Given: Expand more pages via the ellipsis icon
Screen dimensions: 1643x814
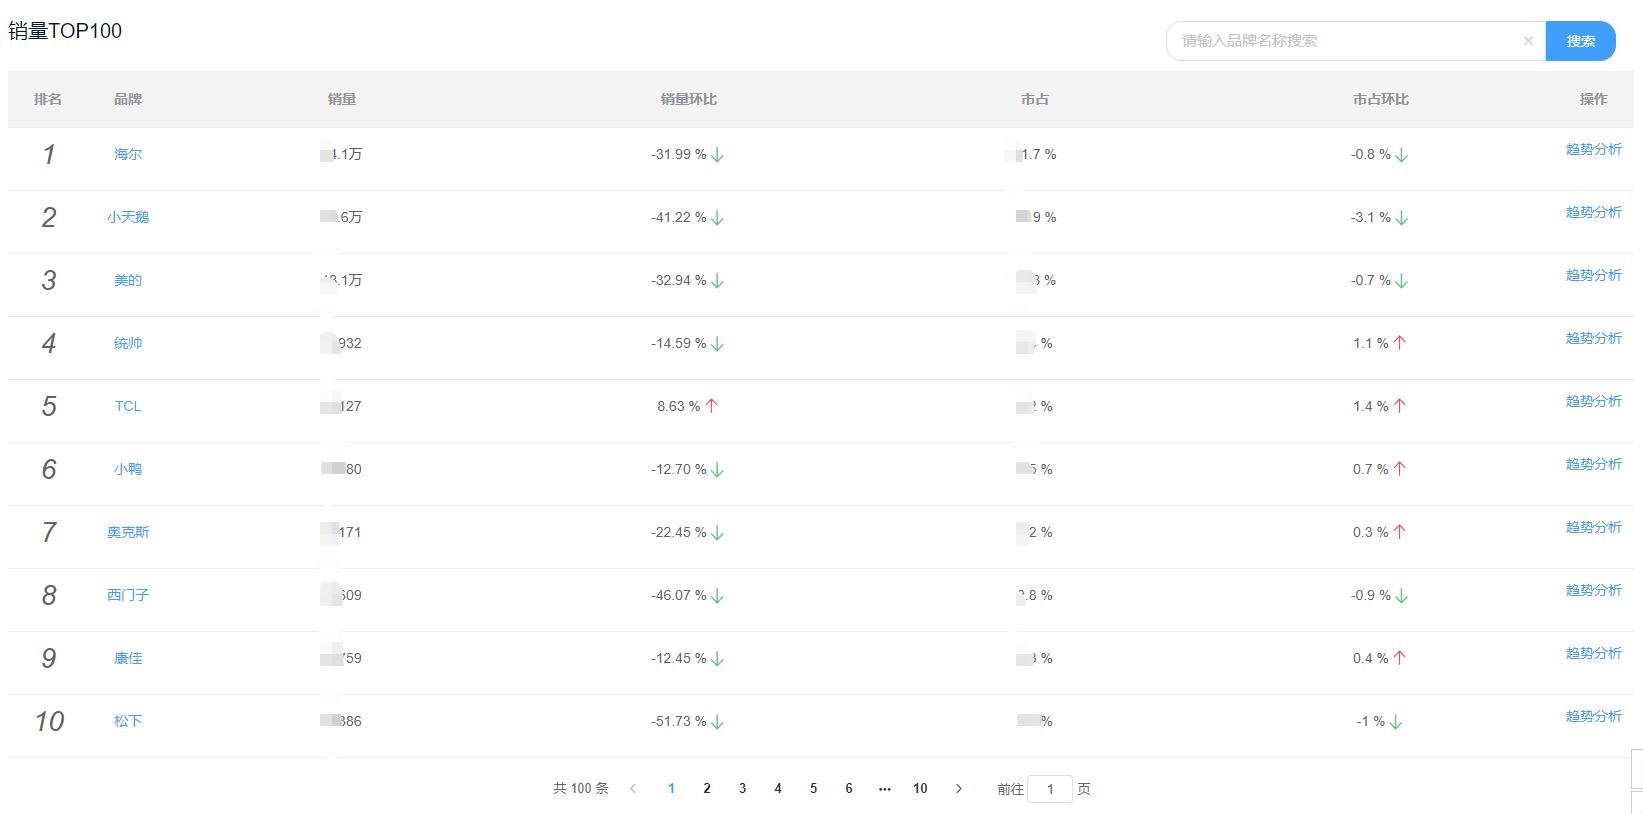Looking at the screenshot, I should click(x=884, y=789).
